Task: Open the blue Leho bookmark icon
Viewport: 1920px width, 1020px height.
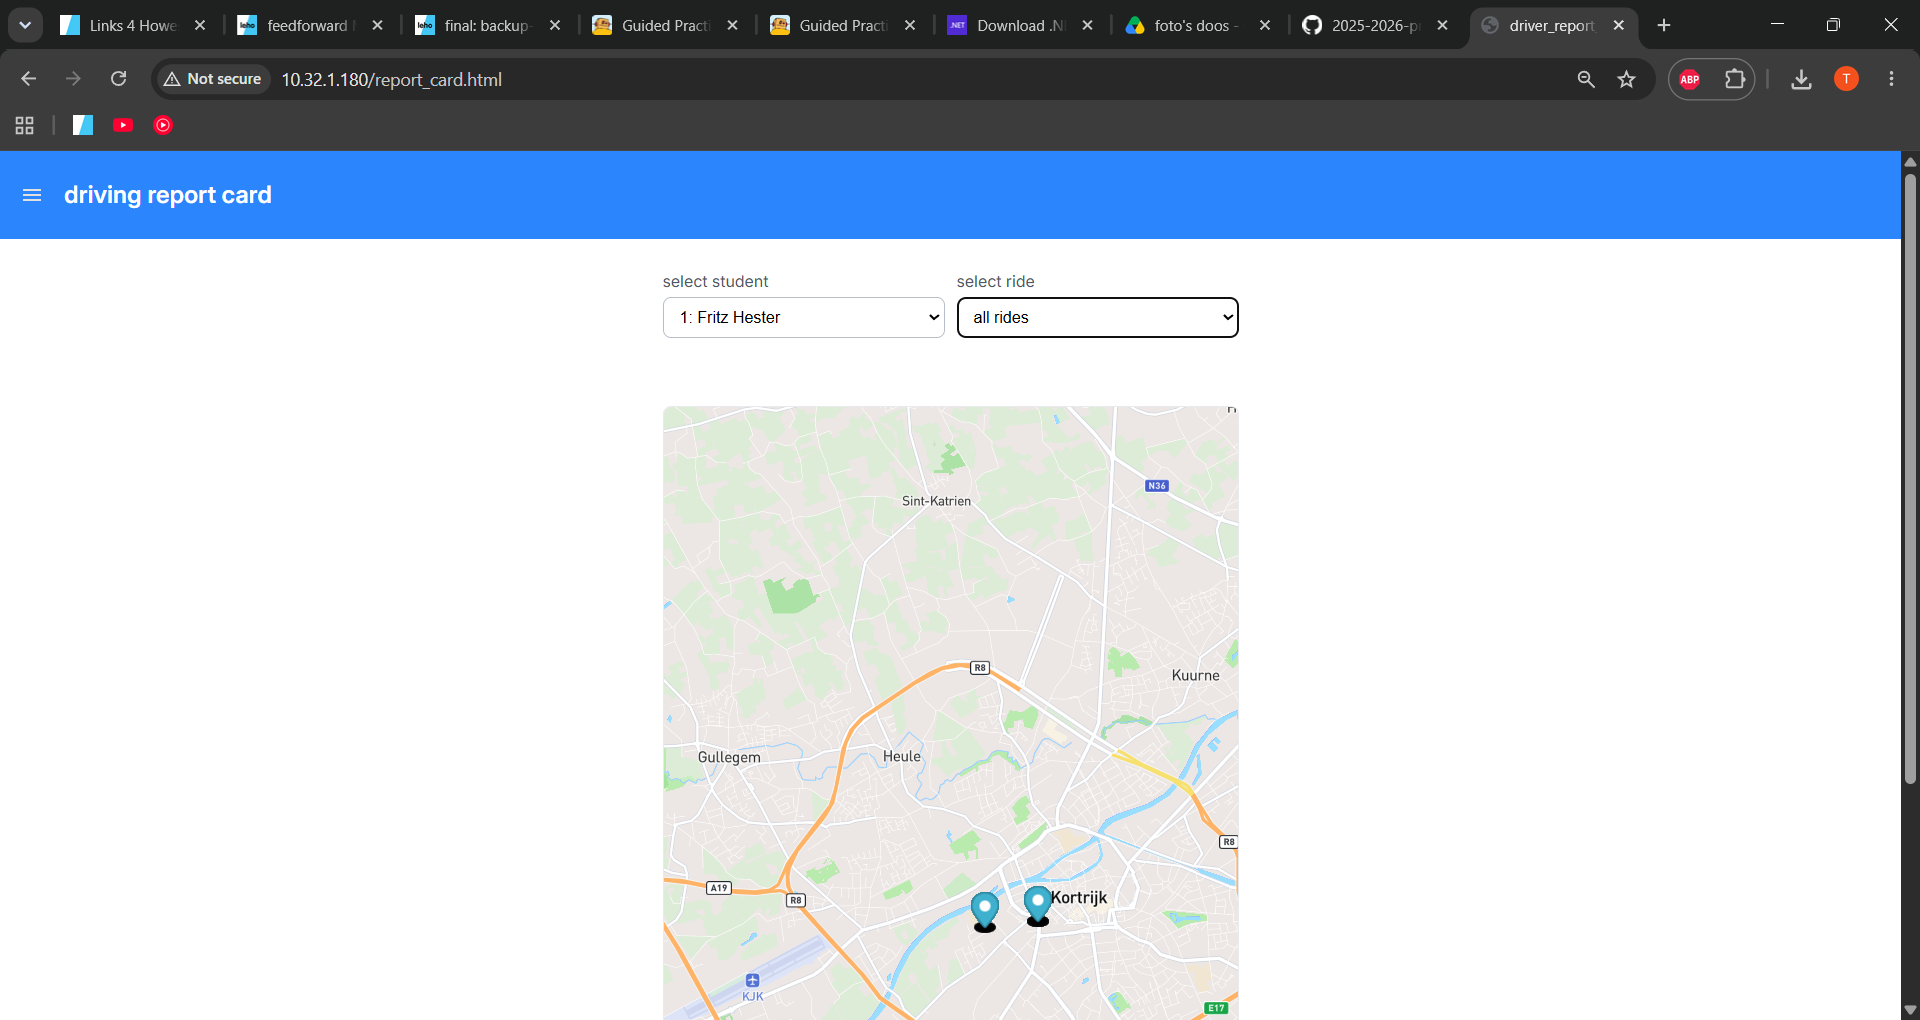Action: click(x=83, y=125)
